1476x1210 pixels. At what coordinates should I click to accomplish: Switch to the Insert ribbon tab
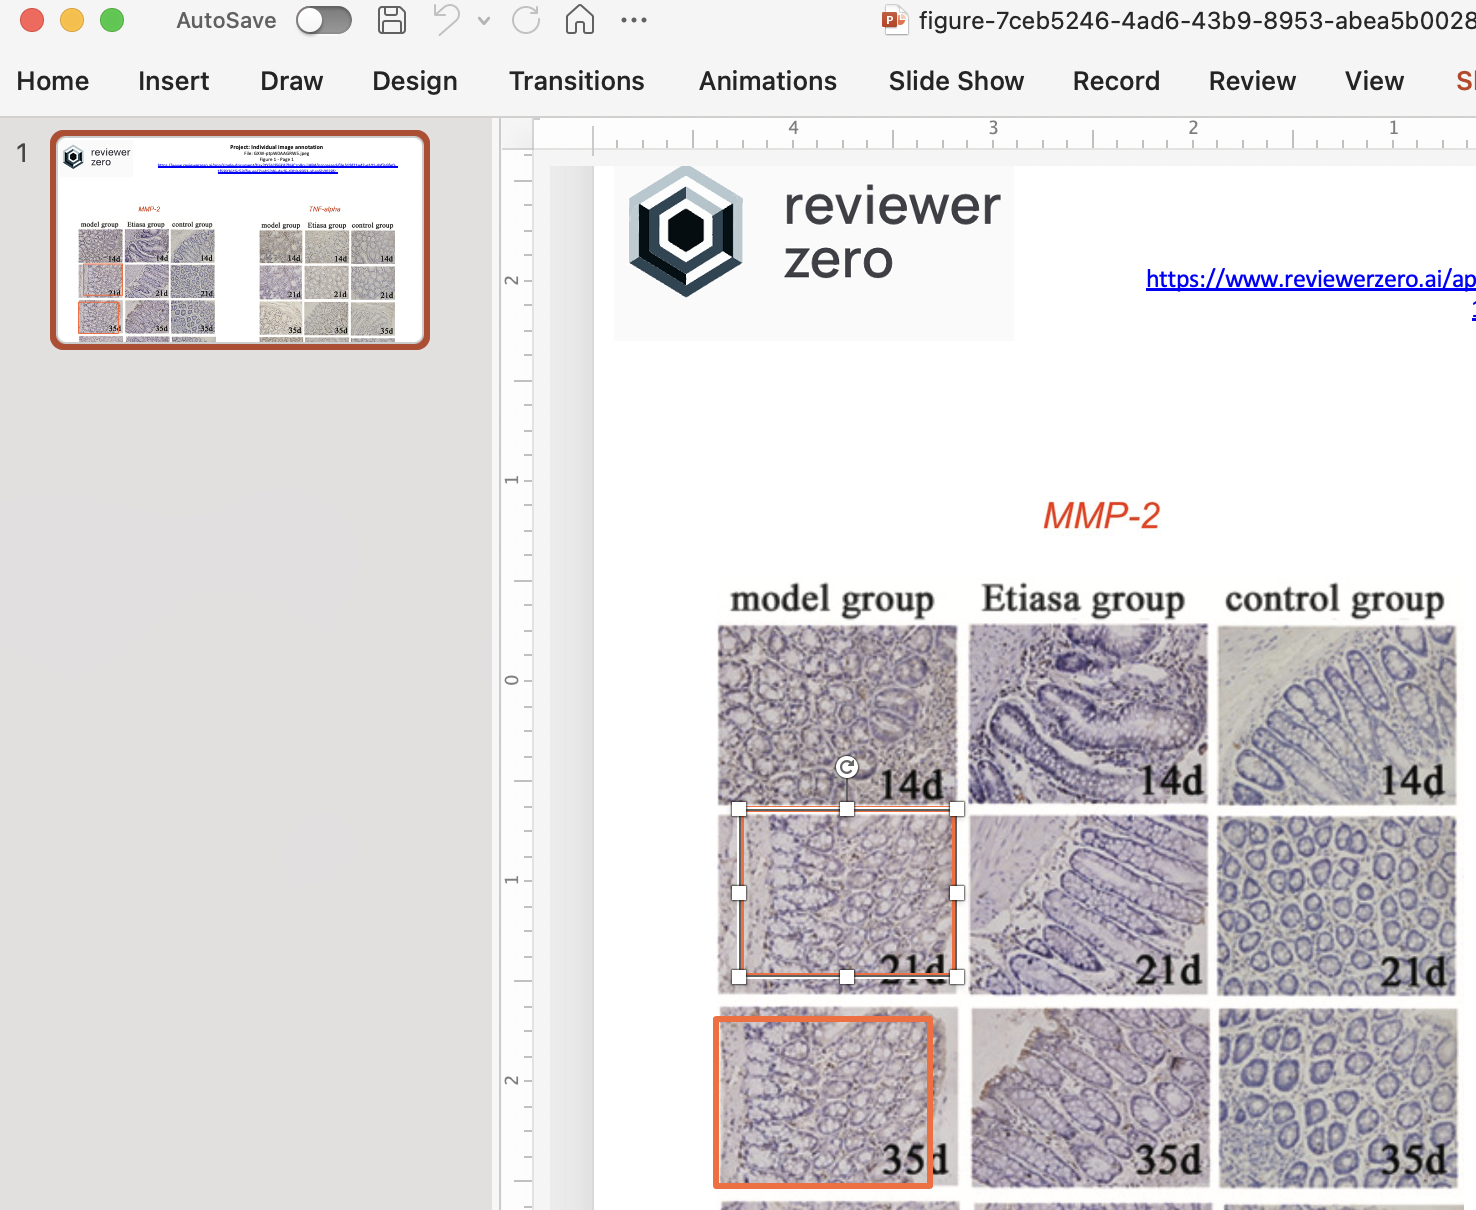173,81
